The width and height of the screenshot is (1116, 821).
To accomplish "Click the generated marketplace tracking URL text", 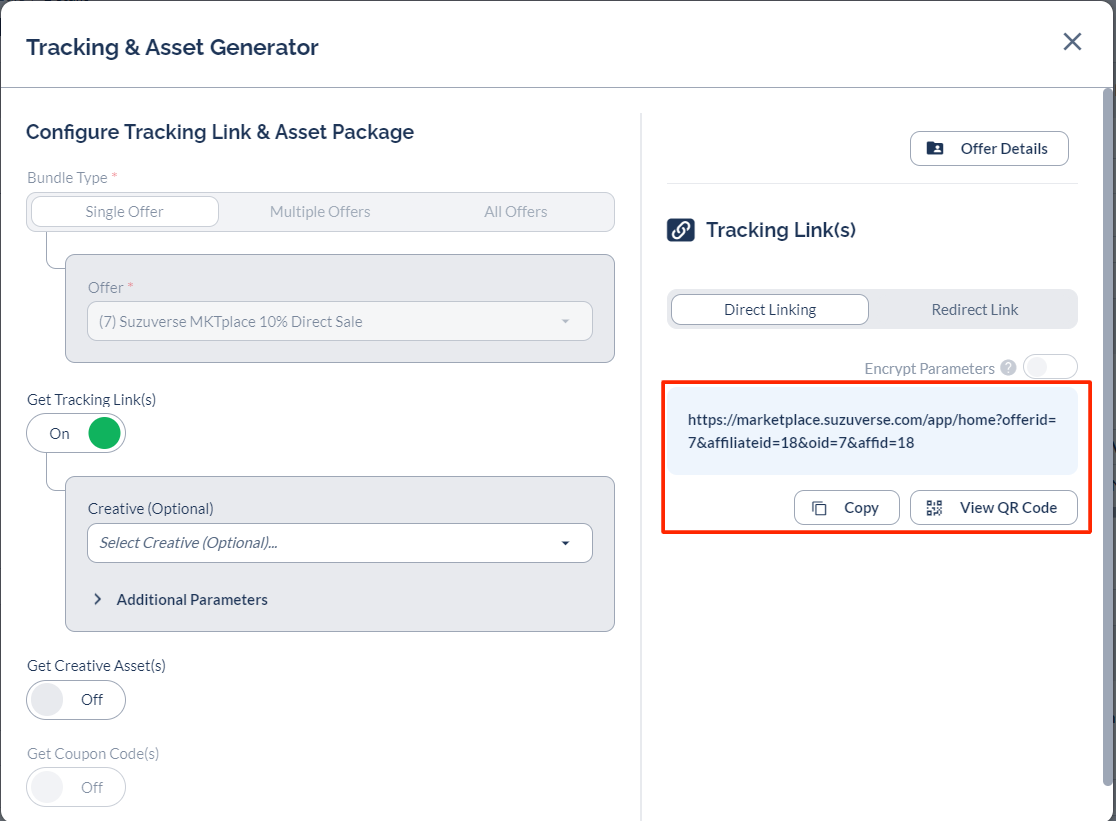I will 871,430.
